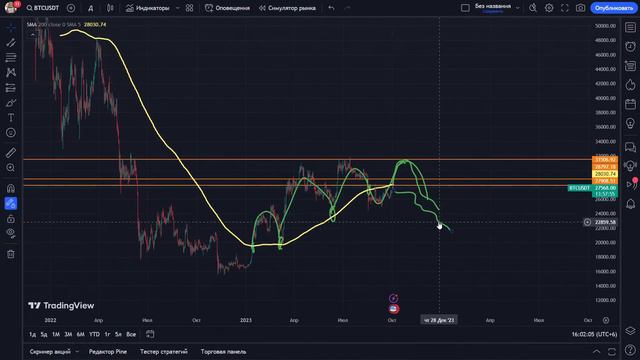Click the Опубликовать button
This screenshot has width=640, height=360.
(614, 8)
